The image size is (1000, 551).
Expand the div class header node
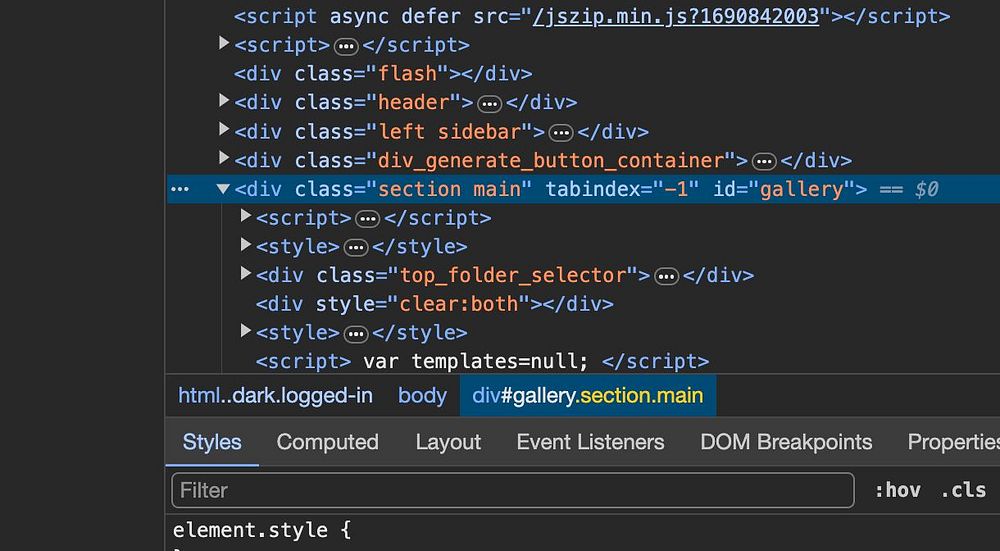[224, 100]
